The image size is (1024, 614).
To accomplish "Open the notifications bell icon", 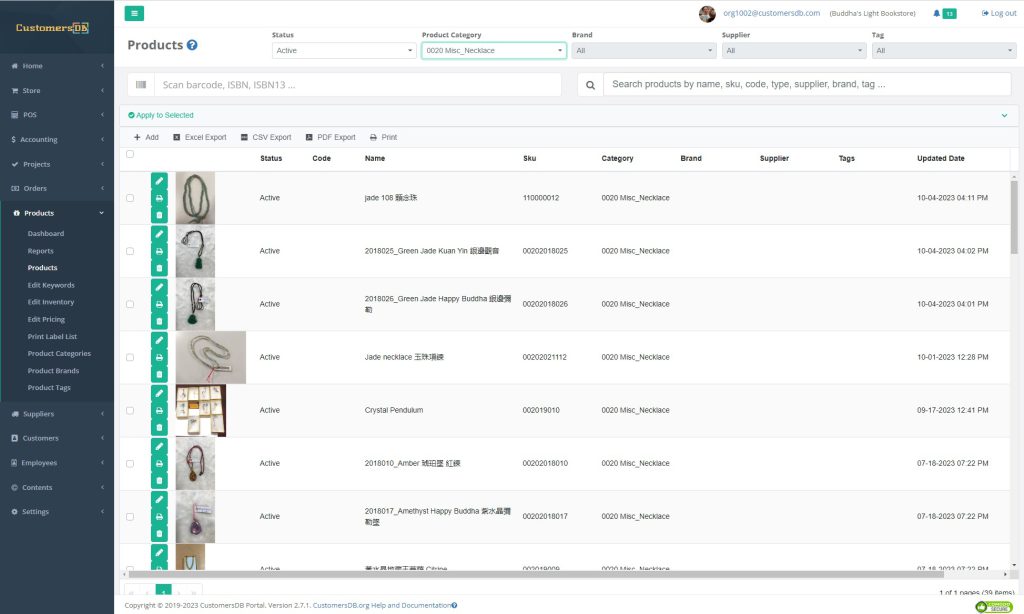I will [x=936, y=13].
